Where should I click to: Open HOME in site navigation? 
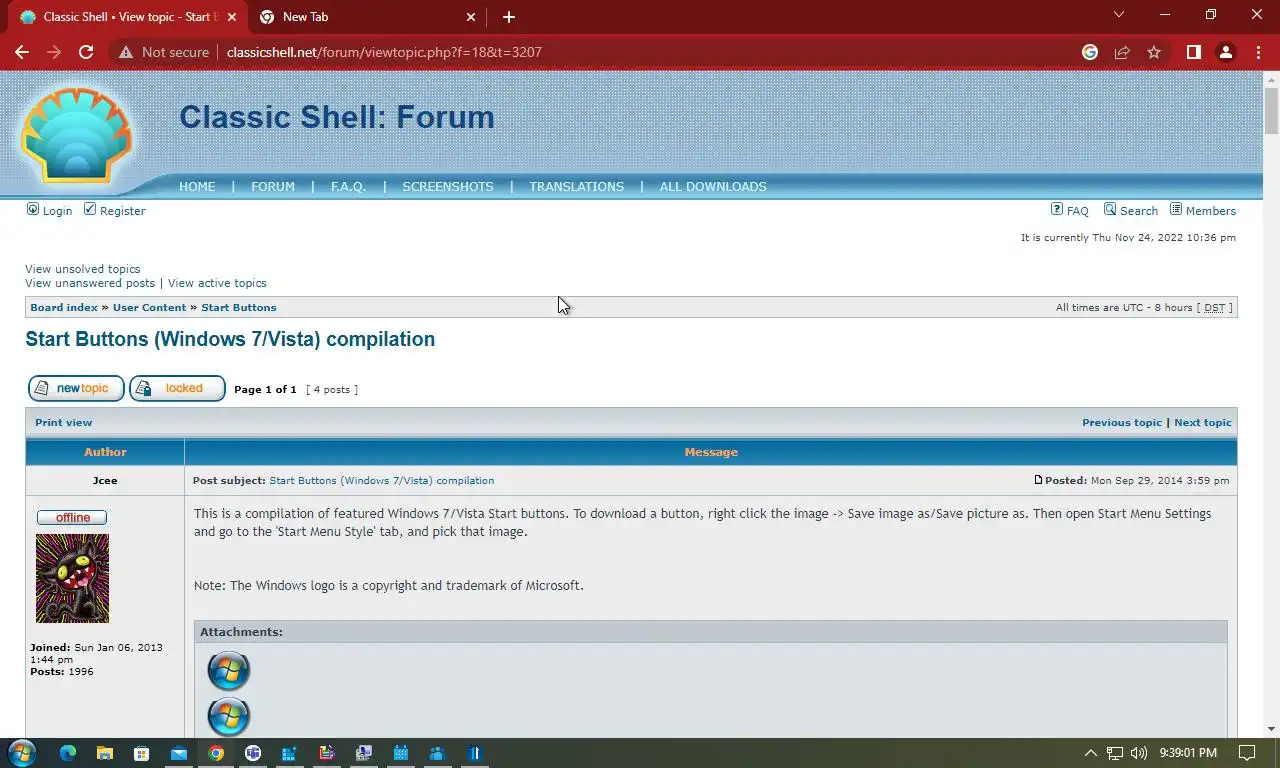point(197,187)
